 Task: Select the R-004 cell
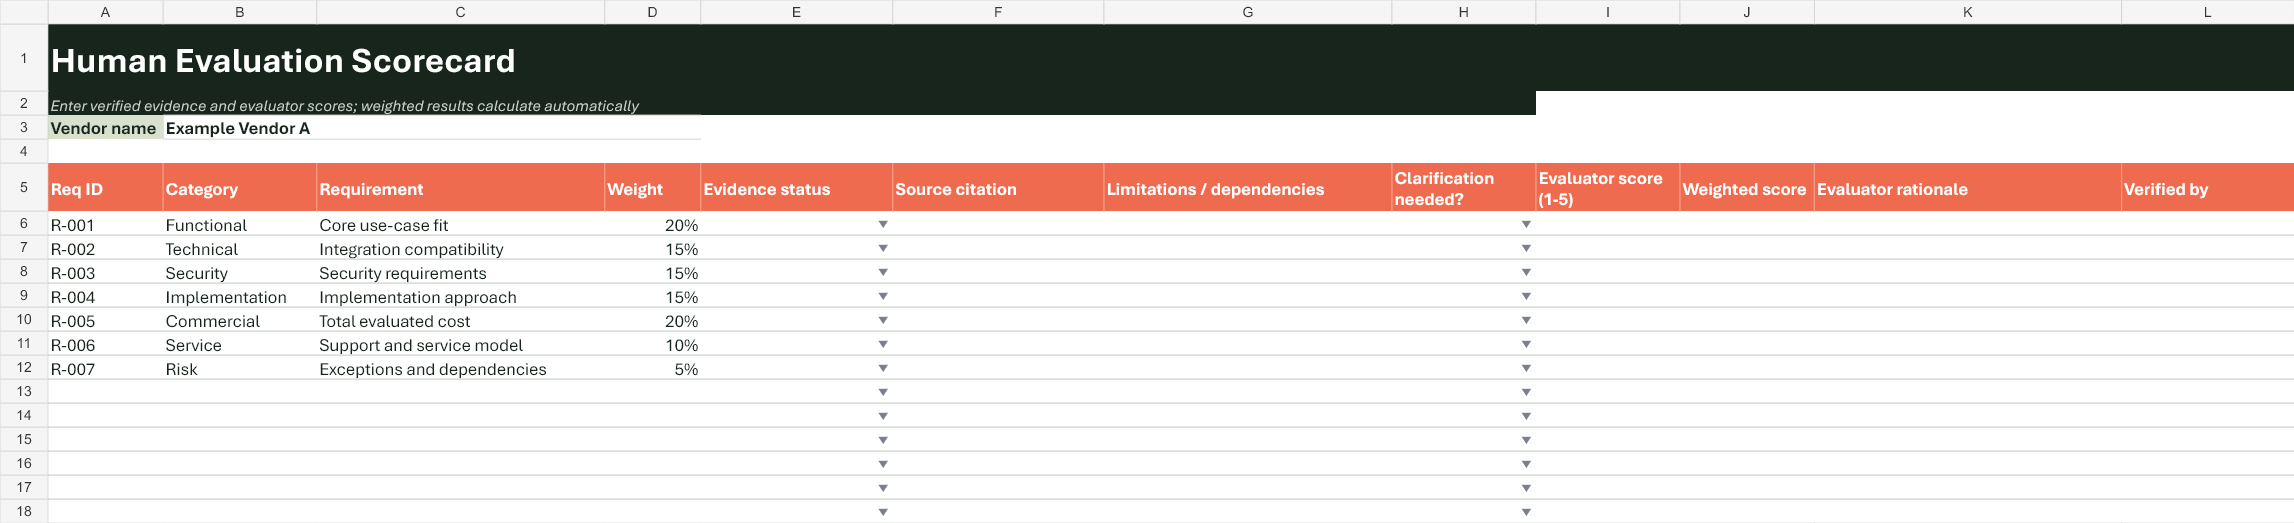[105, 296]
